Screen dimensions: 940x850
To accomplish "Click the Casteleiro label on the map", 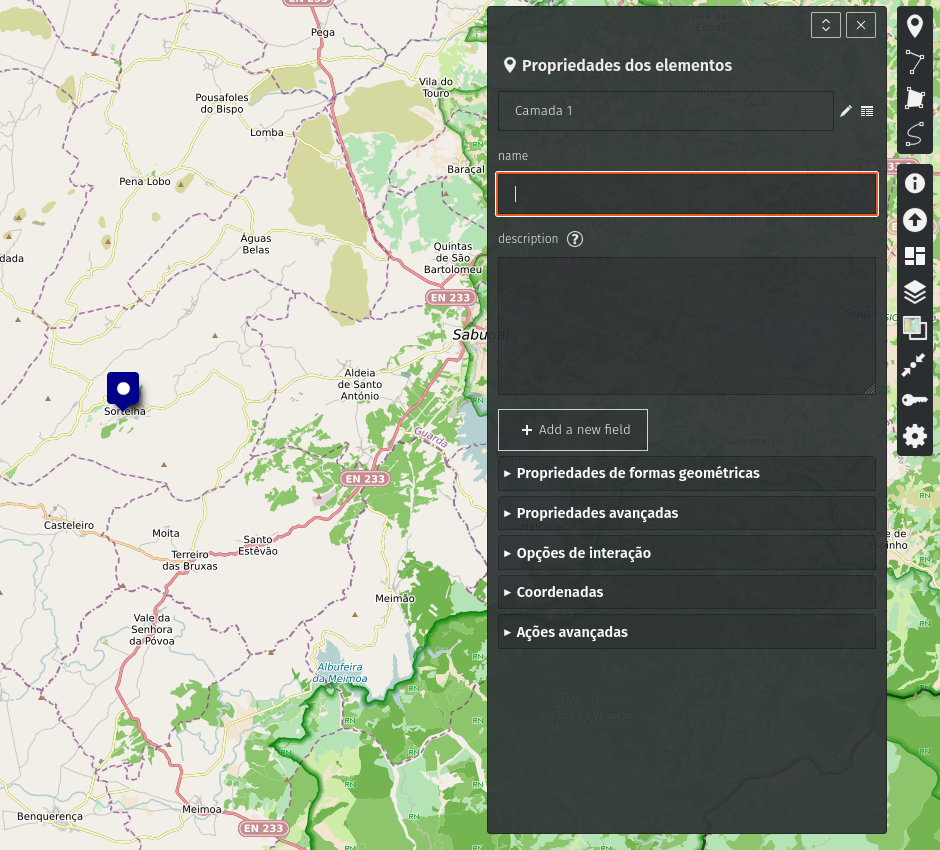I will click(x=69, y=525).
